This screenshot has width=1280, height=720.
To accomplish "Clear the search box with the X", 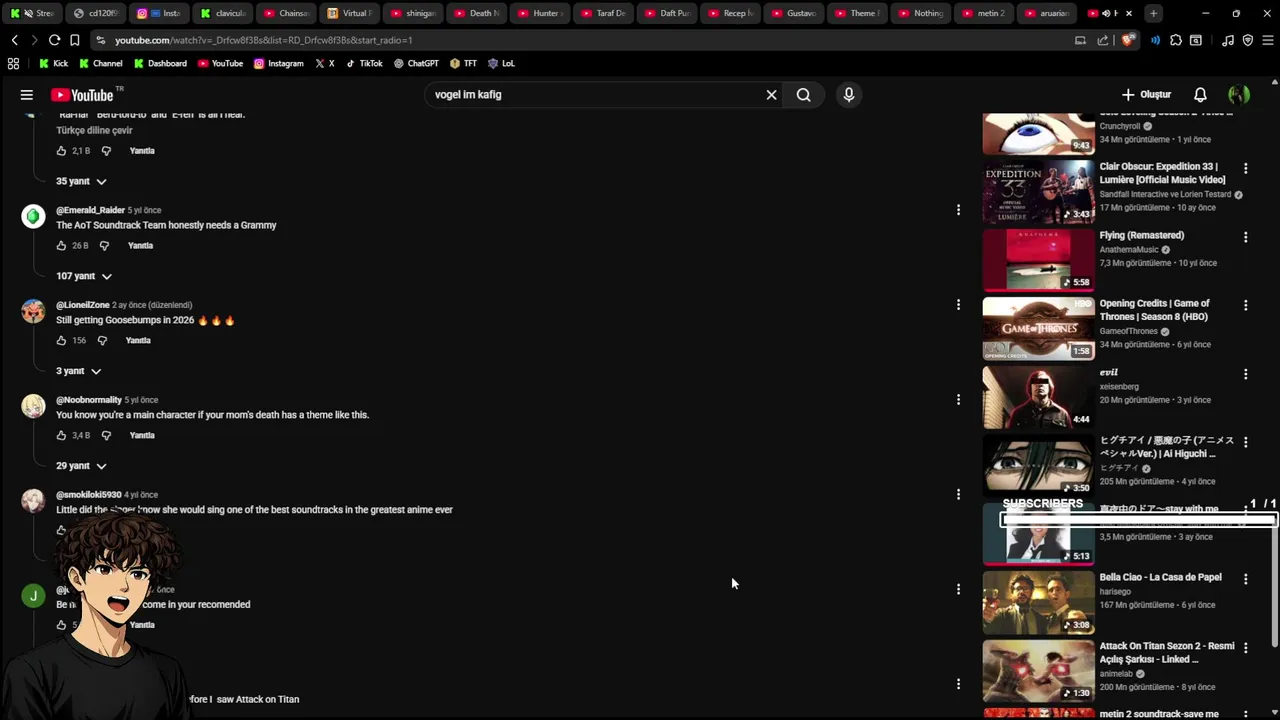I will 771,95.
